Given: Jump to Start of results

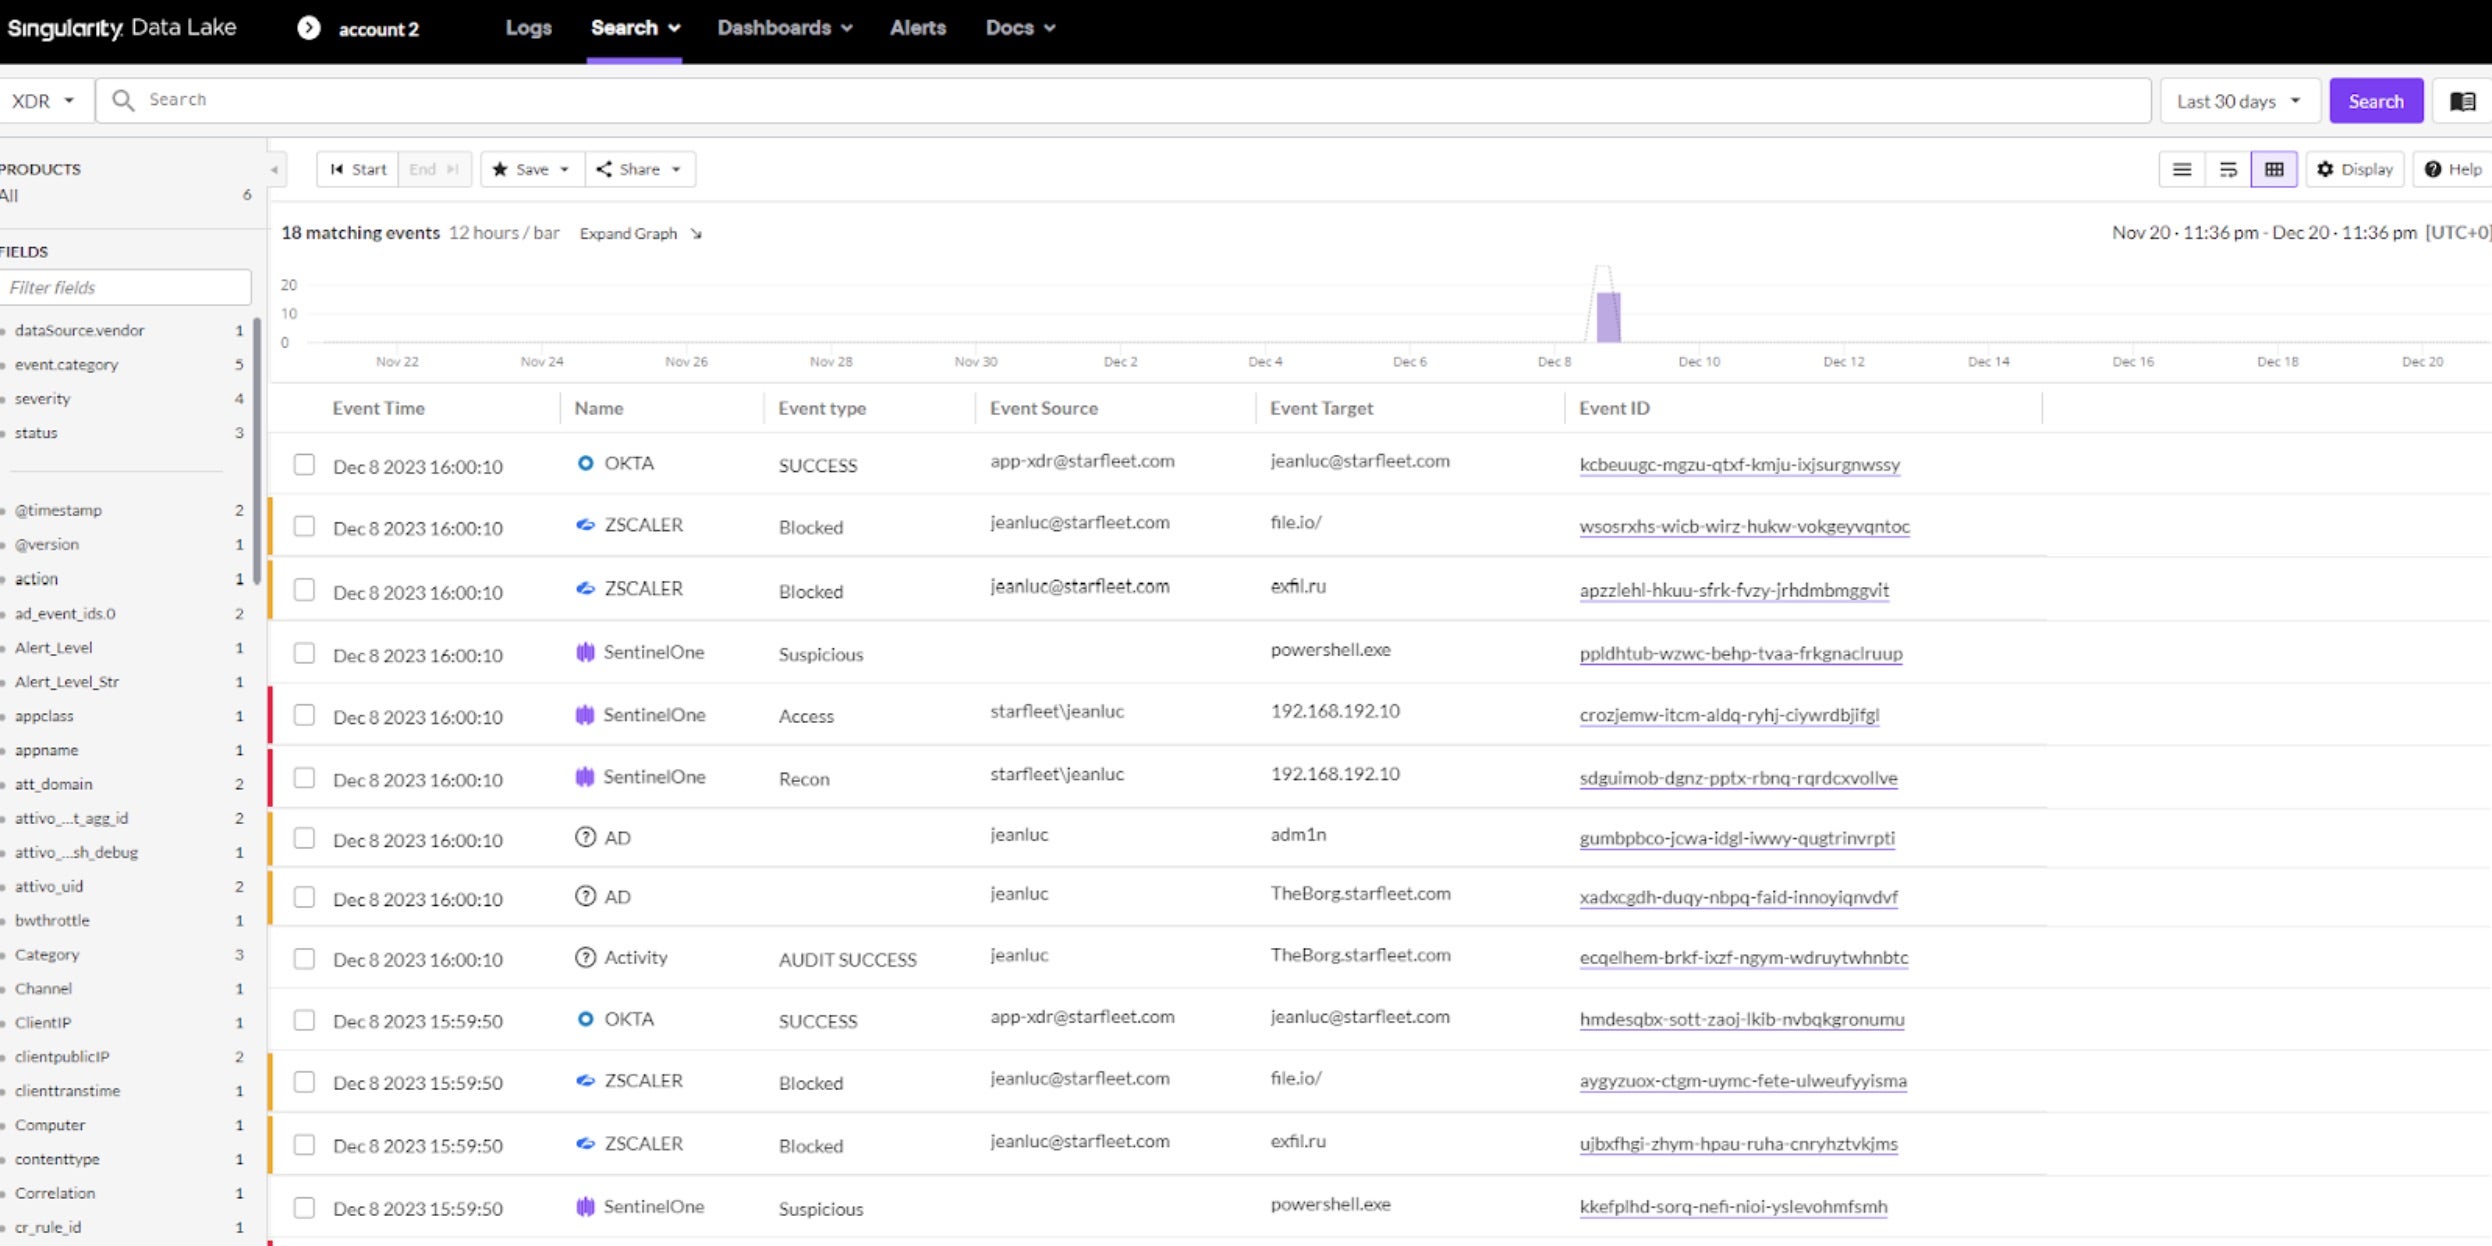Looking at the screenshot, I should point(358,169).
